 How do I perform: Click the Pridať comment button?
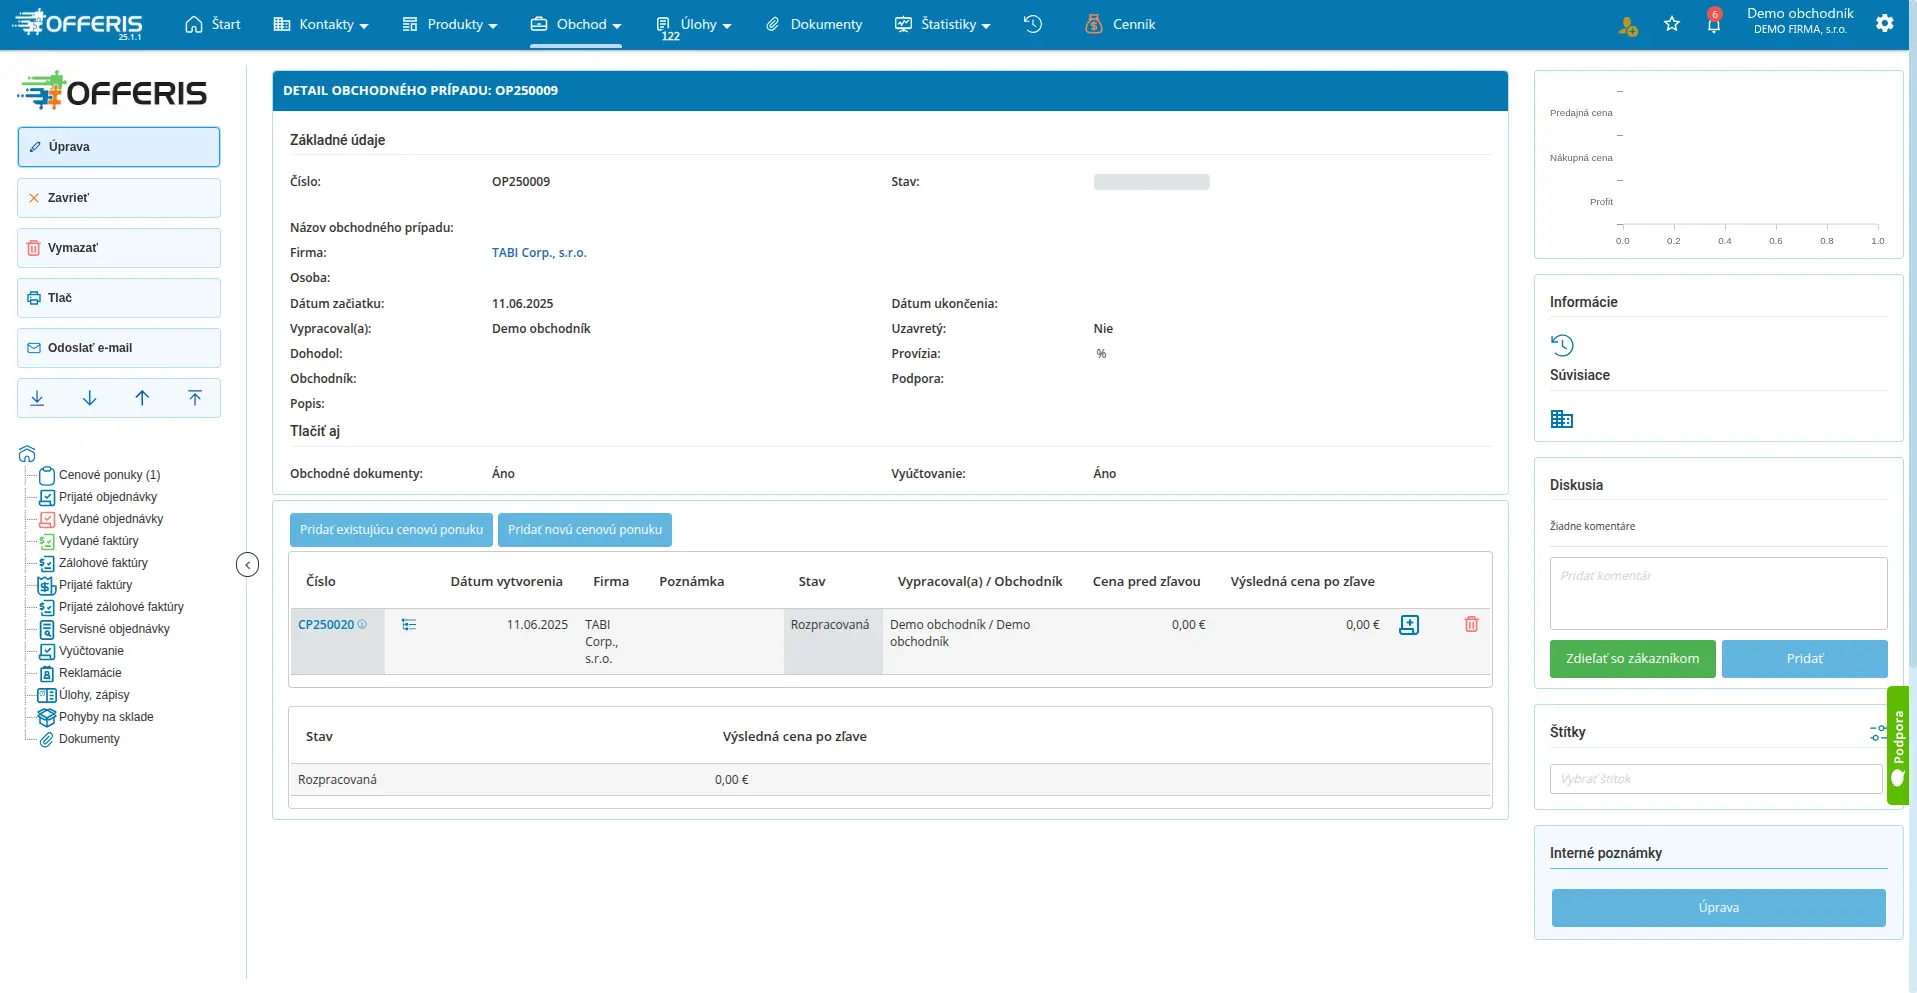tap(1804, 659)
